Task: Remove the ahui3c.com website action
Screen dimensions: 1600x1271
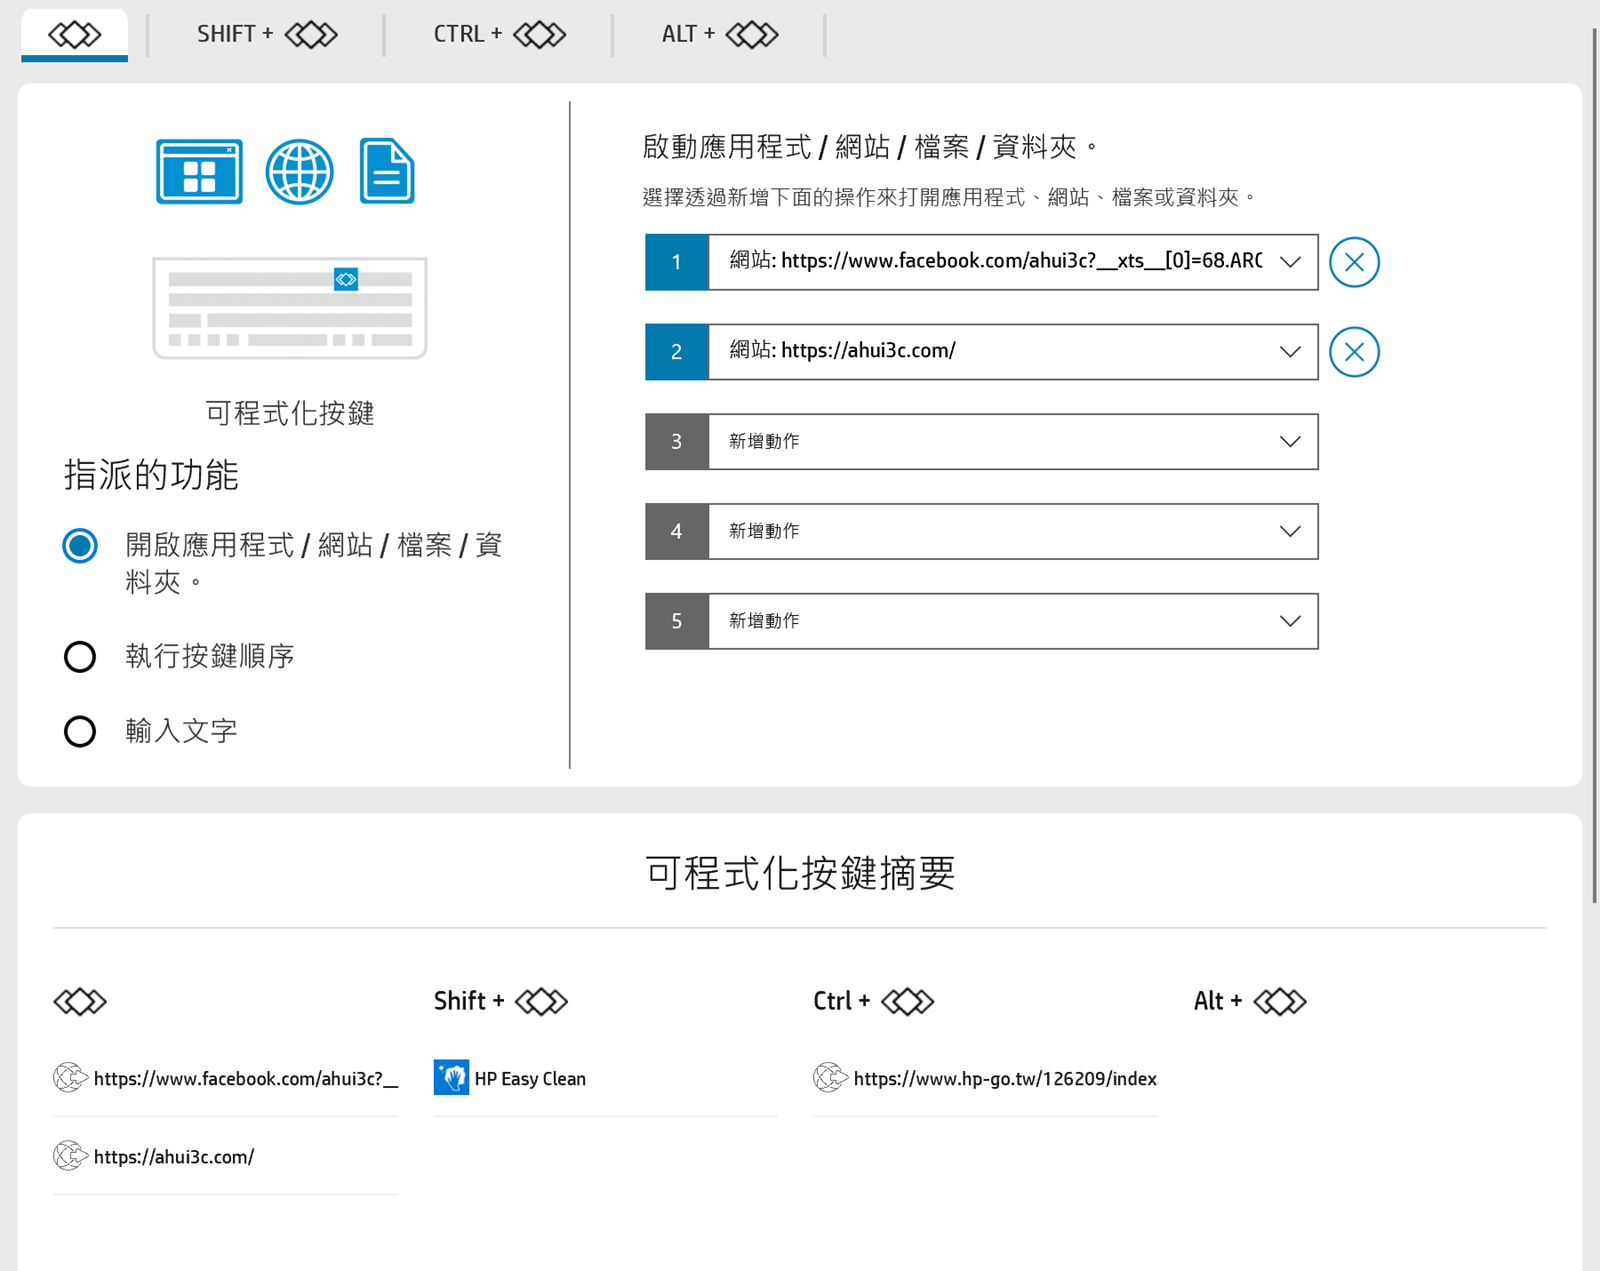Action: point(1354,352)
